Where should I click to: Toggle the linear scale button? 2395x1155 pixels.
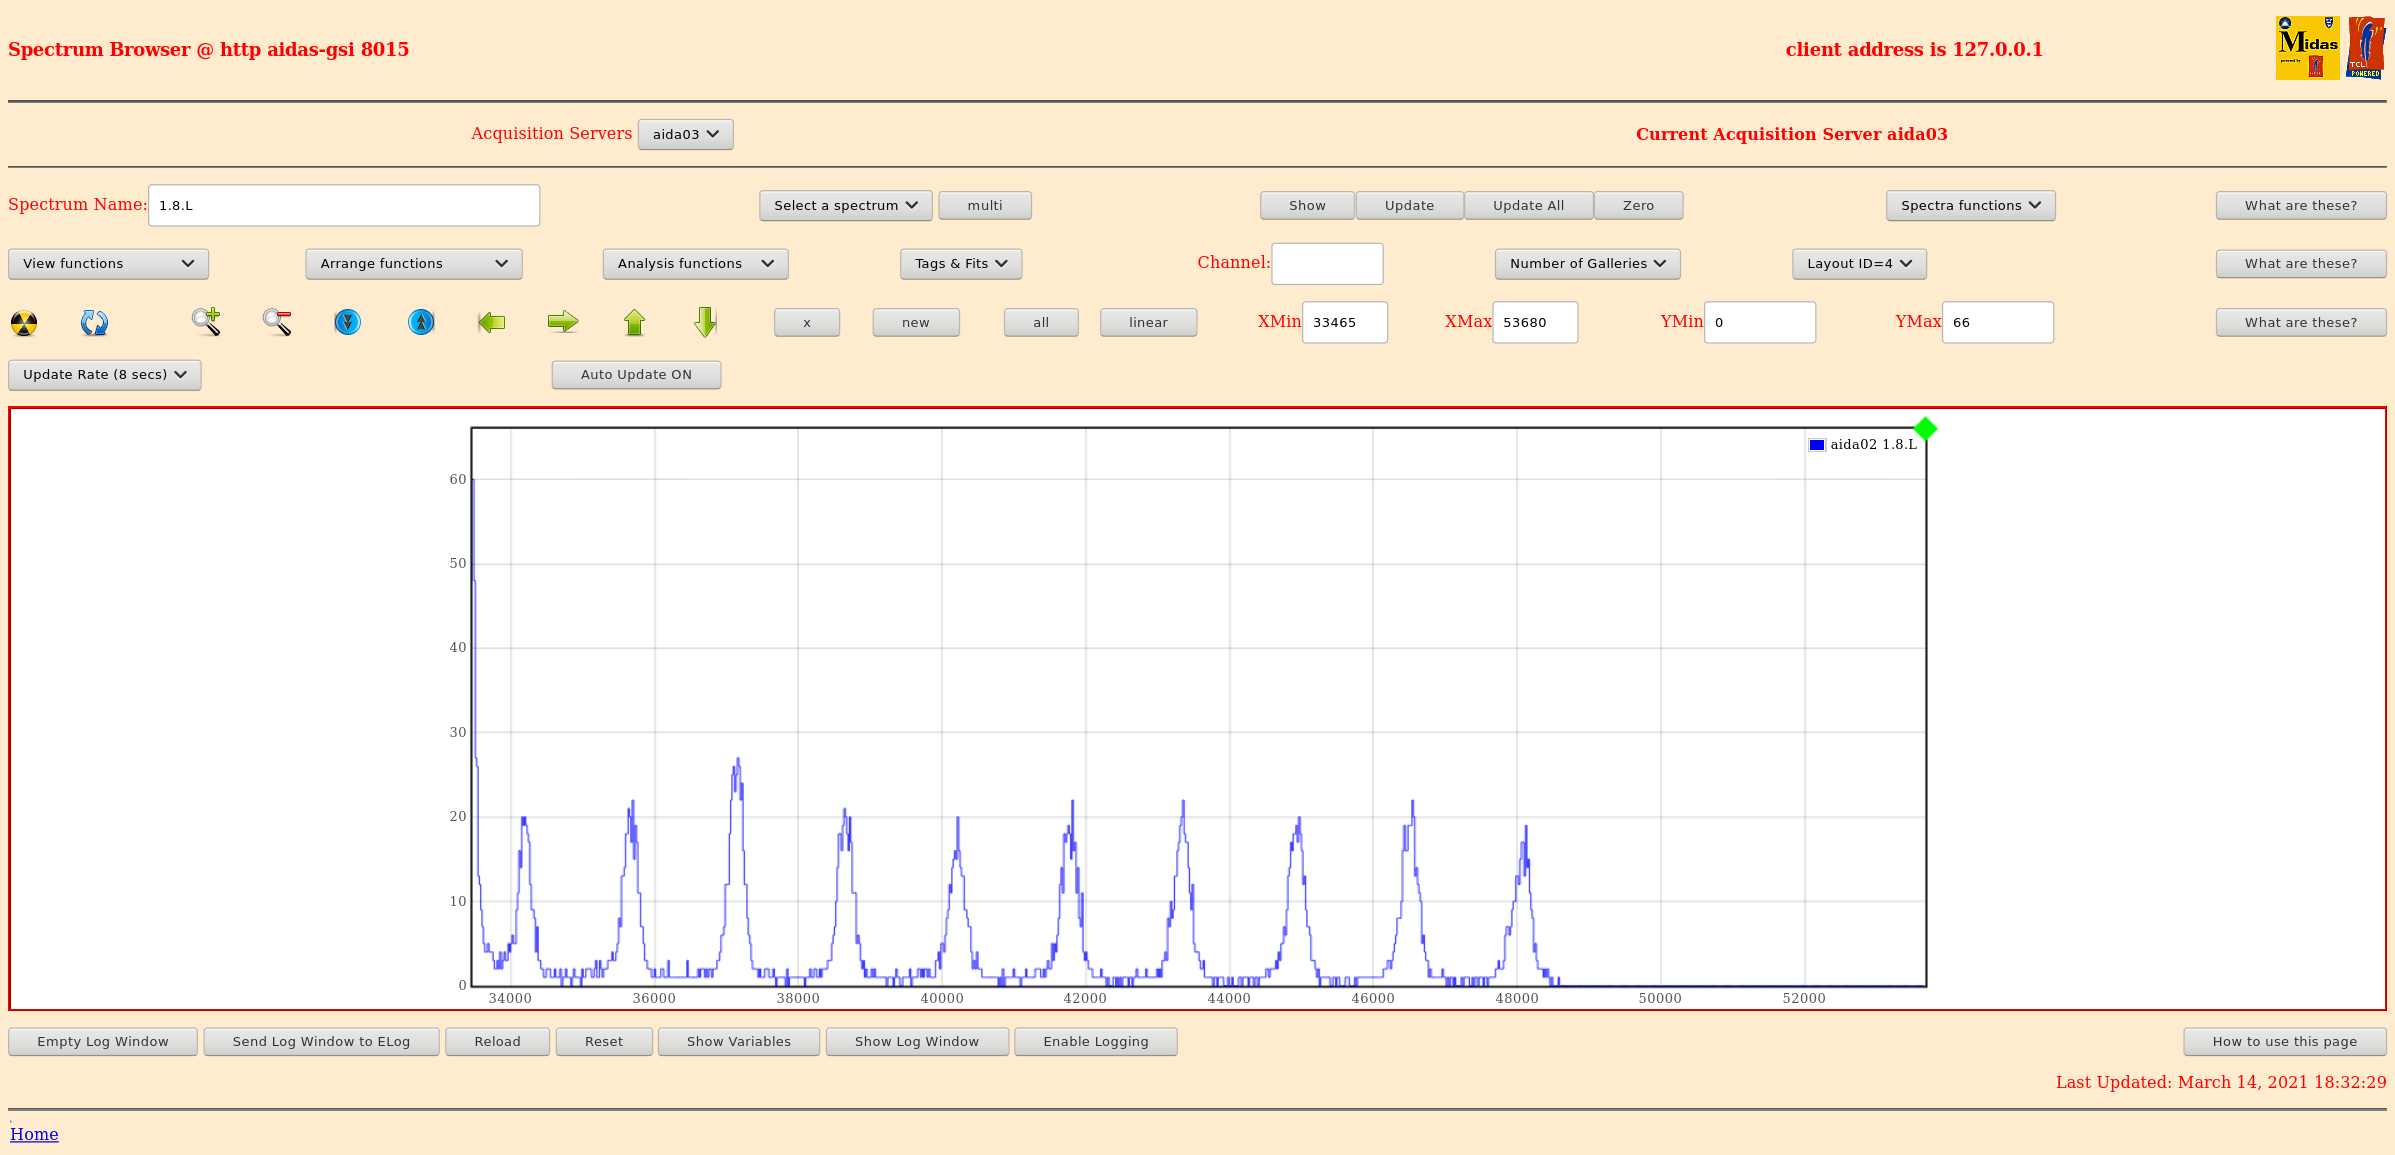(1148, 322)
